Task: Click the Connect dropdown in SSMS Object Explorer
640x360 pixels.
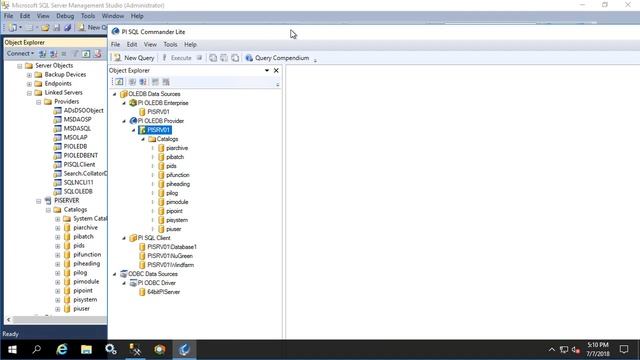Action: (x=20, y=53)
